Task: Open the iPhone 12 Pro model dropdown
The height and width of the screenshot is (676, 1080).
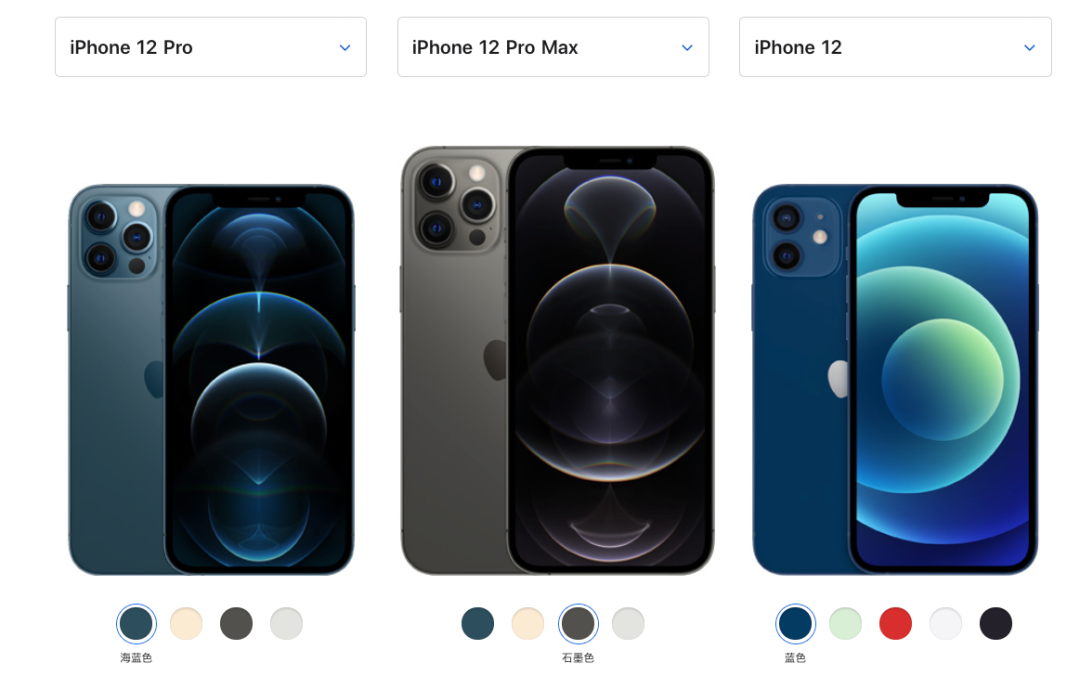Action: coord(211,48)
